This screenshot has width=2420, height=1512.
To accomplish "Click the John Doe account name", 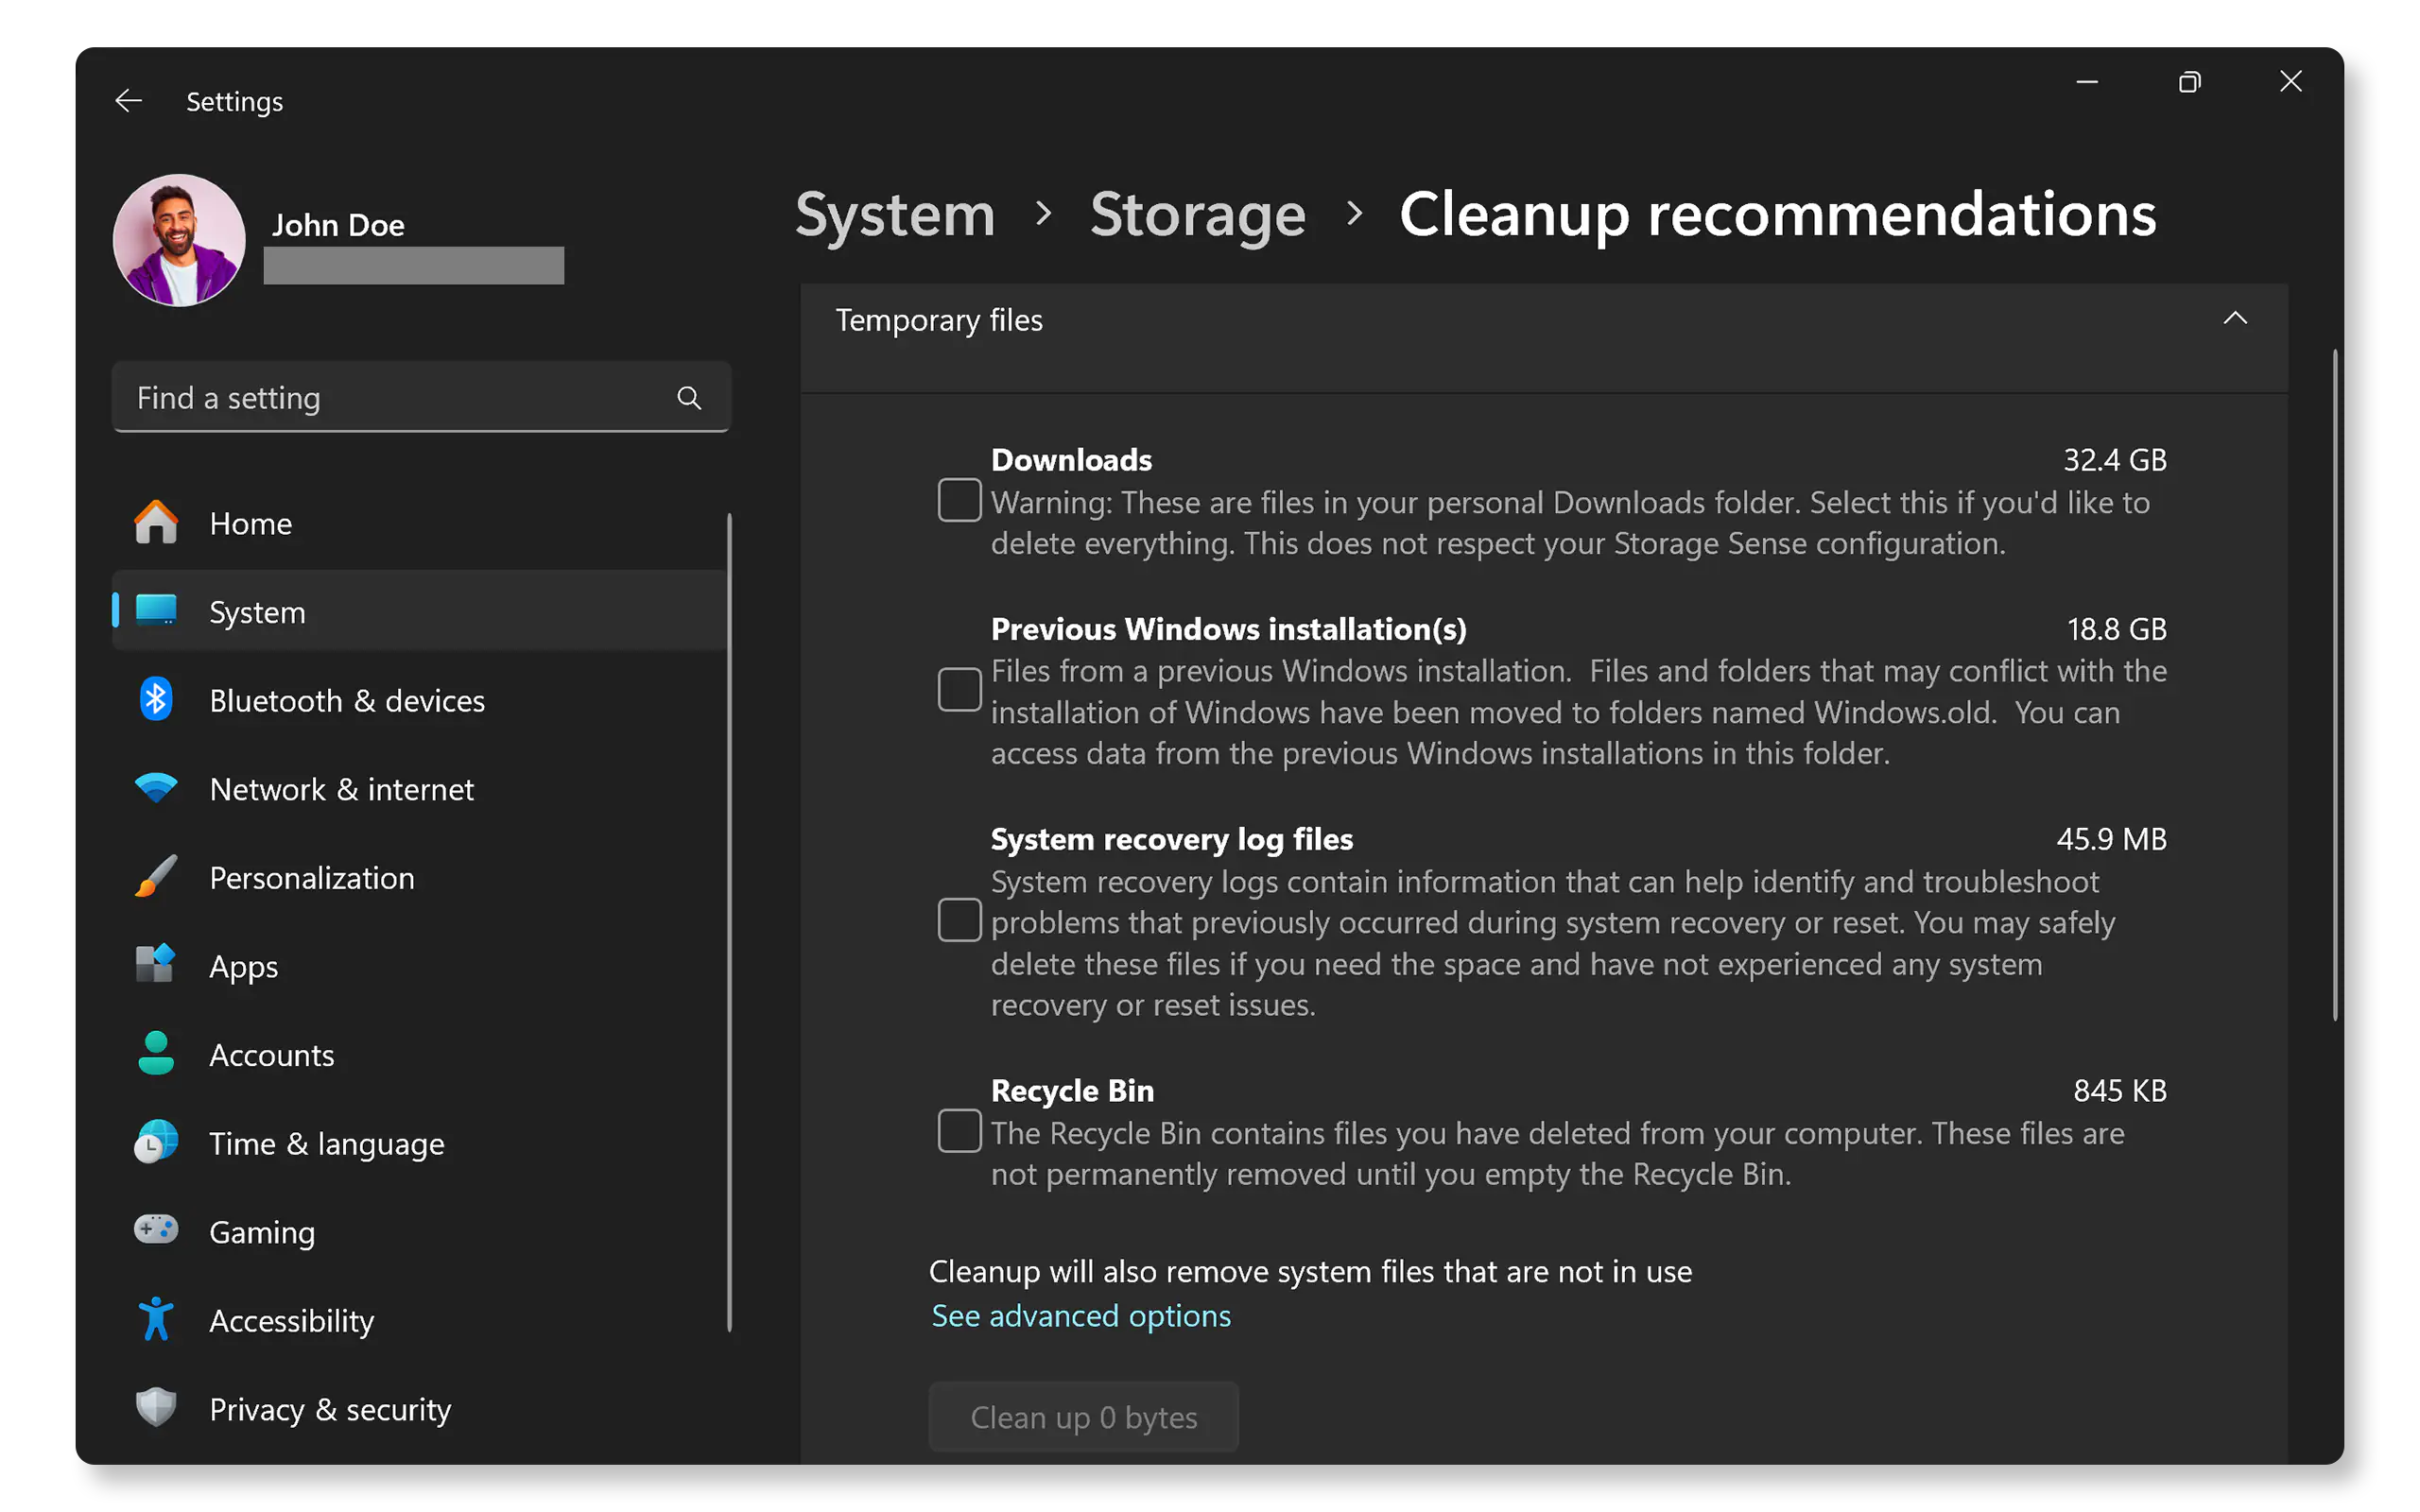I will tap(338, 224).
